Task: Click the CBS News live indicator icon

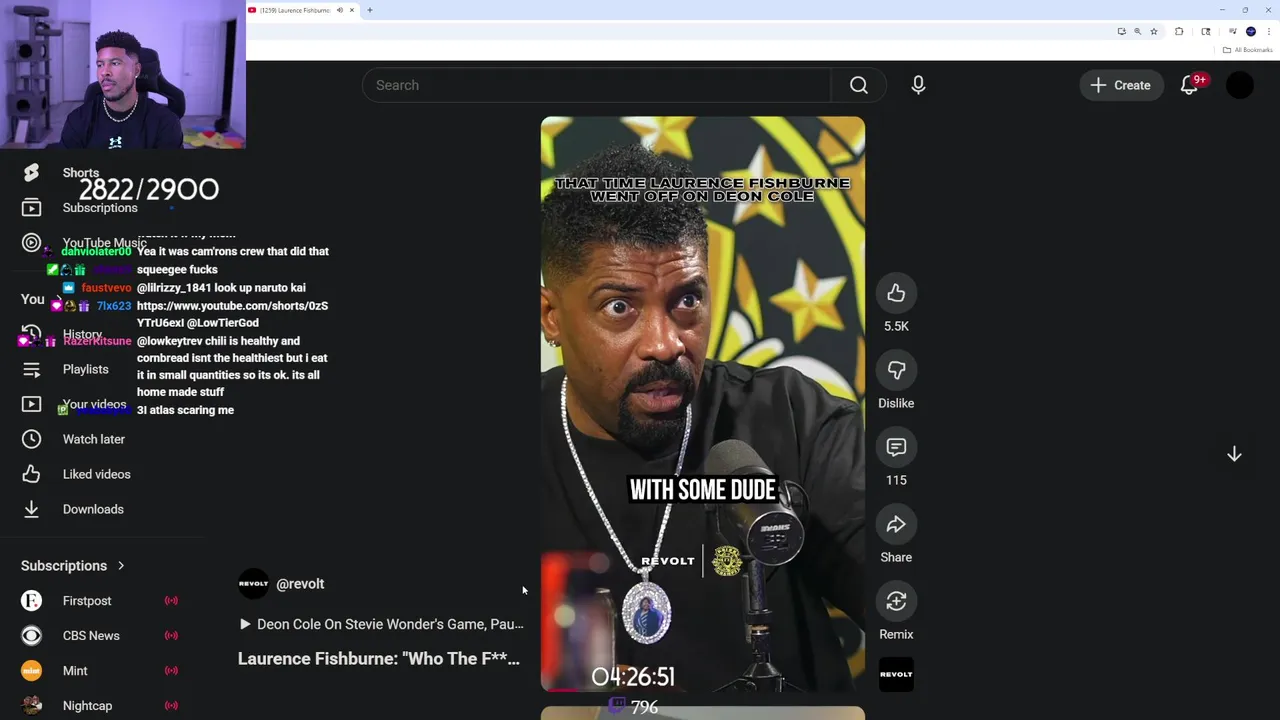Action: click(171, 636)
